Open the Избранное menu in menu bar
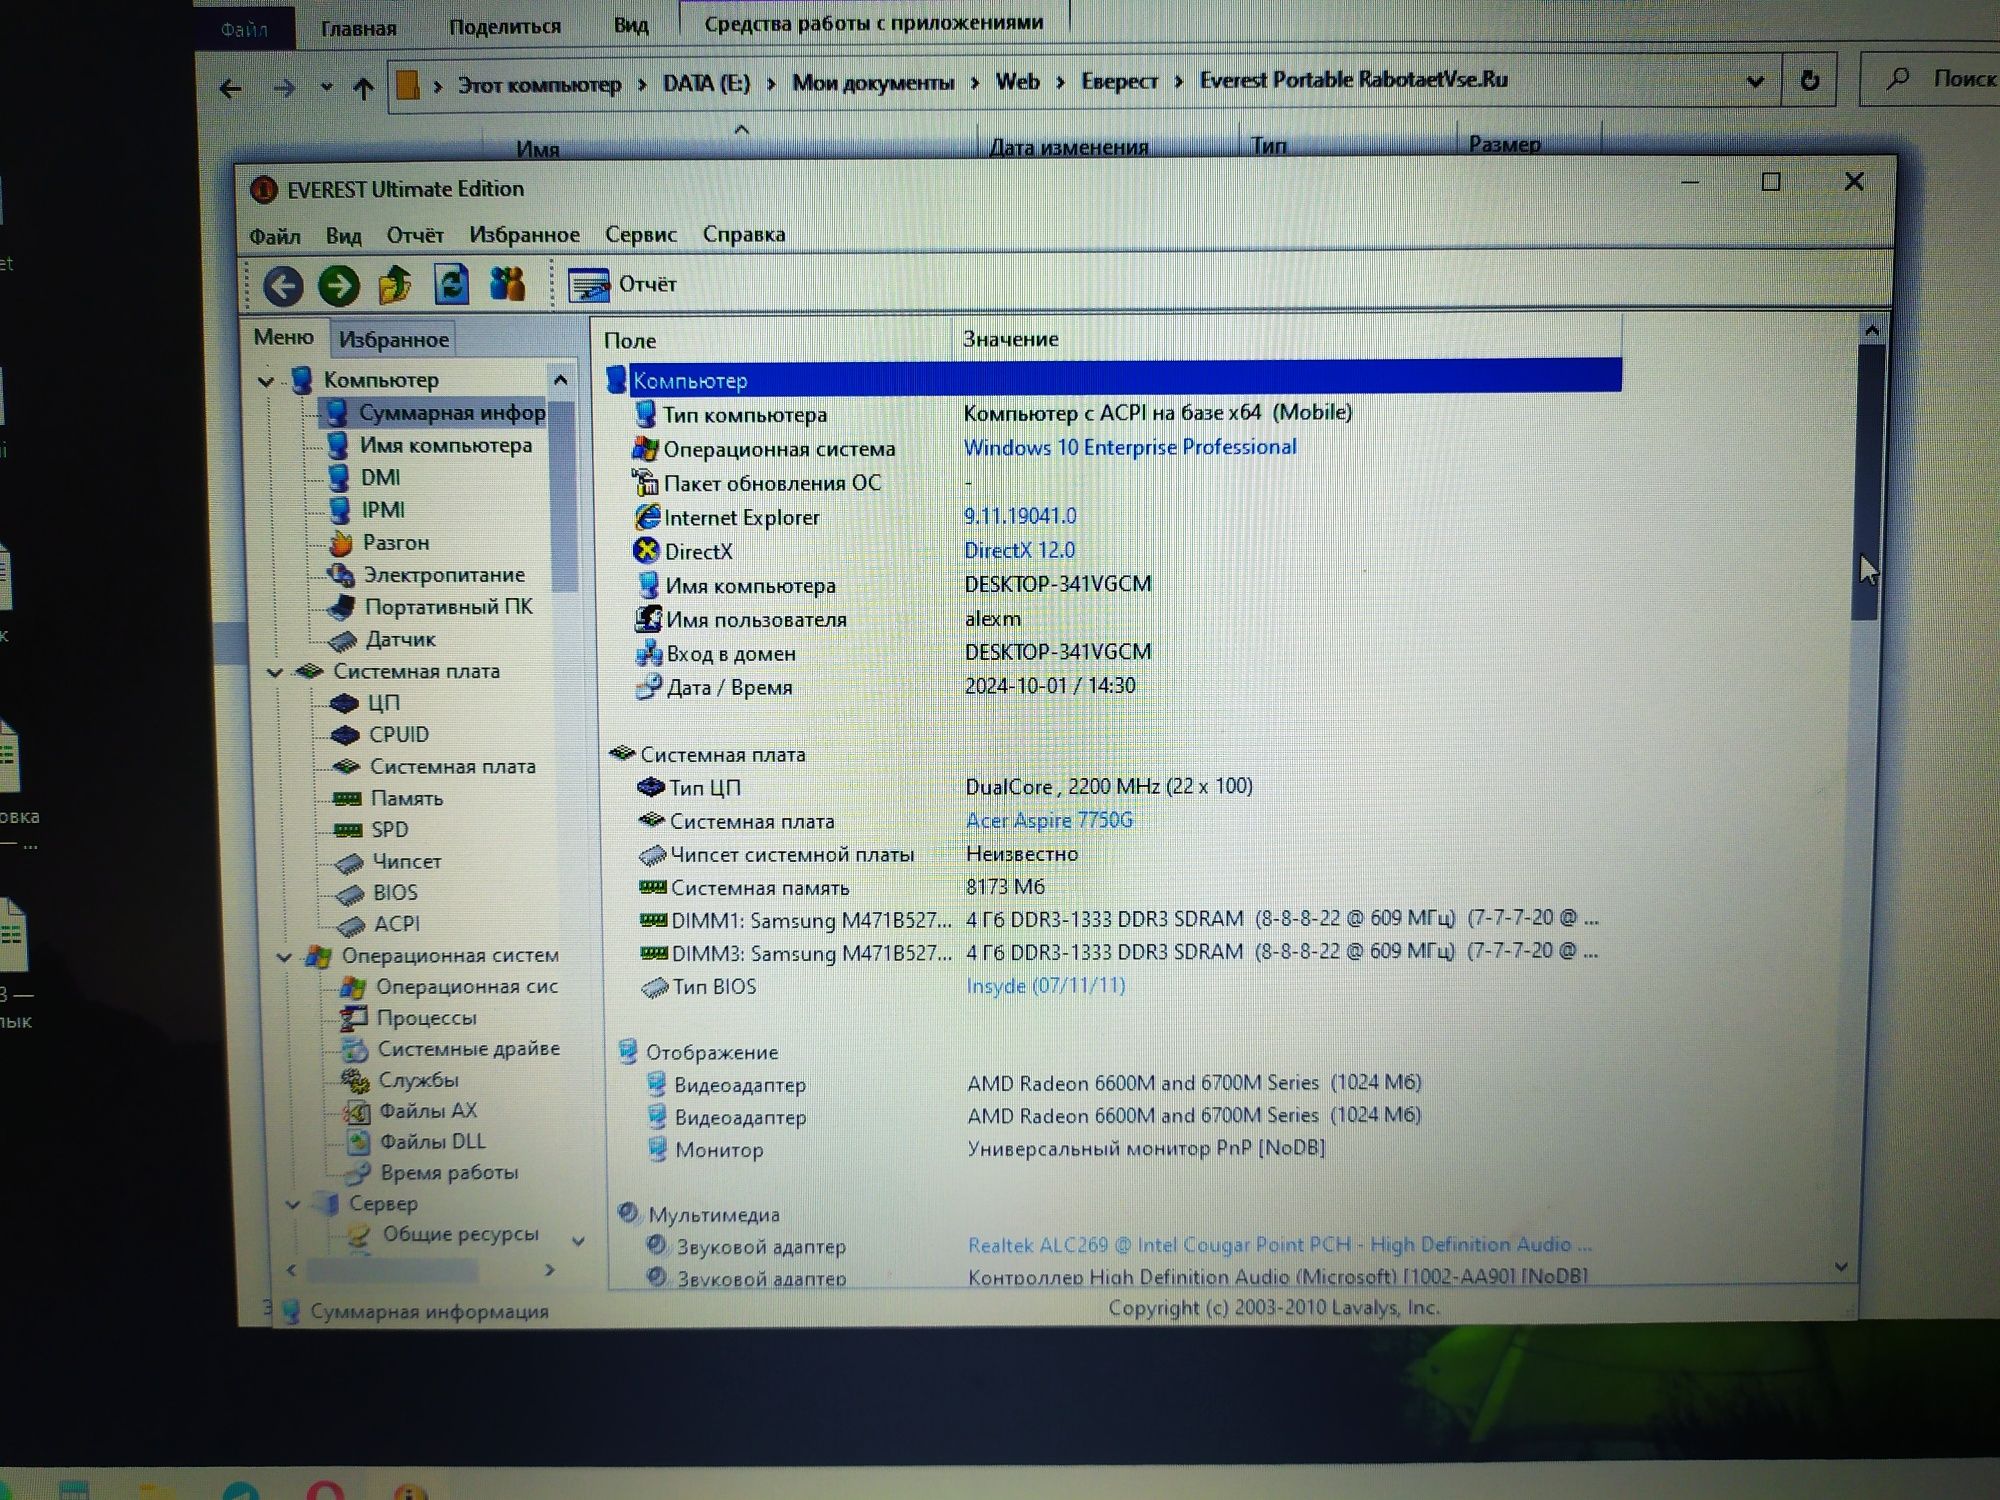The height and width of the screenshot is (1500, 2000). tap(524, 234)
